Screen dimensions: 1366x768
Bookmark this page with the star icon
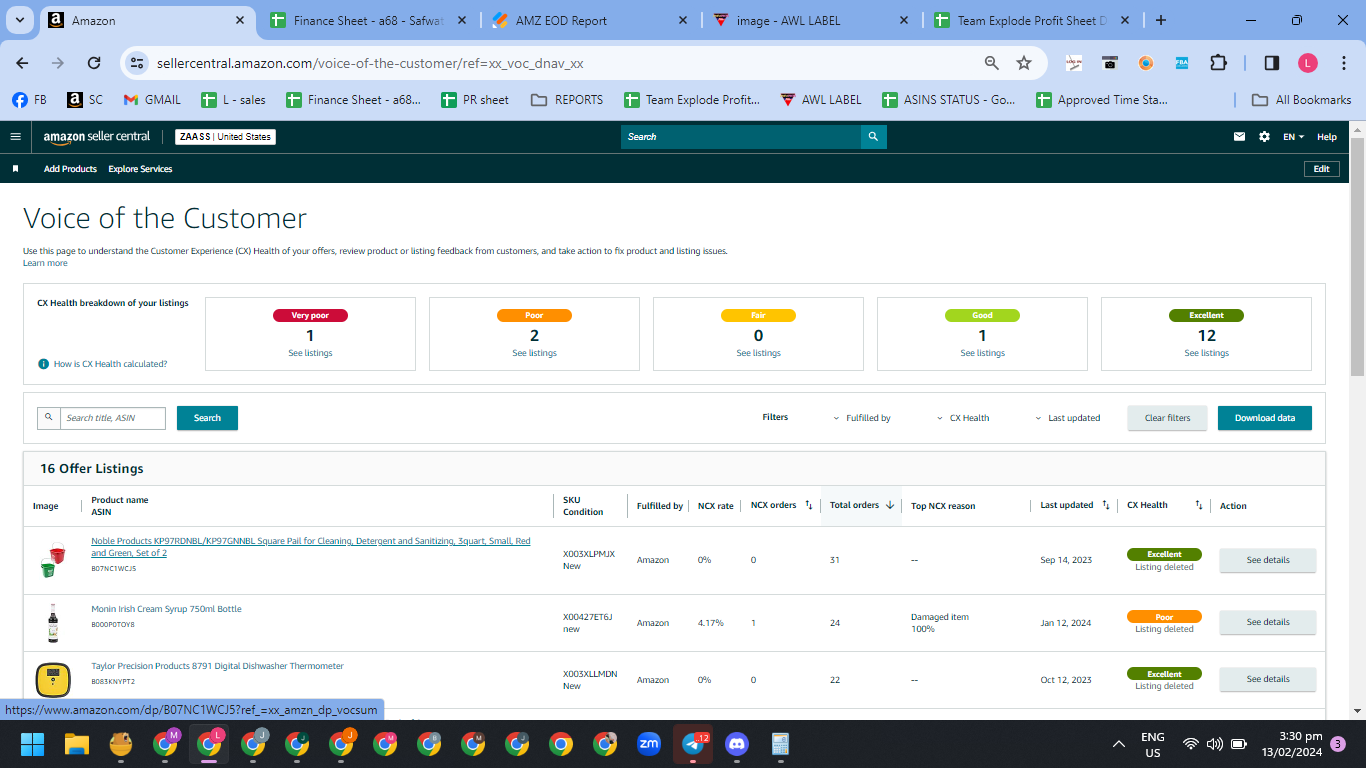pyautogui.click(x=1024, y=63)
